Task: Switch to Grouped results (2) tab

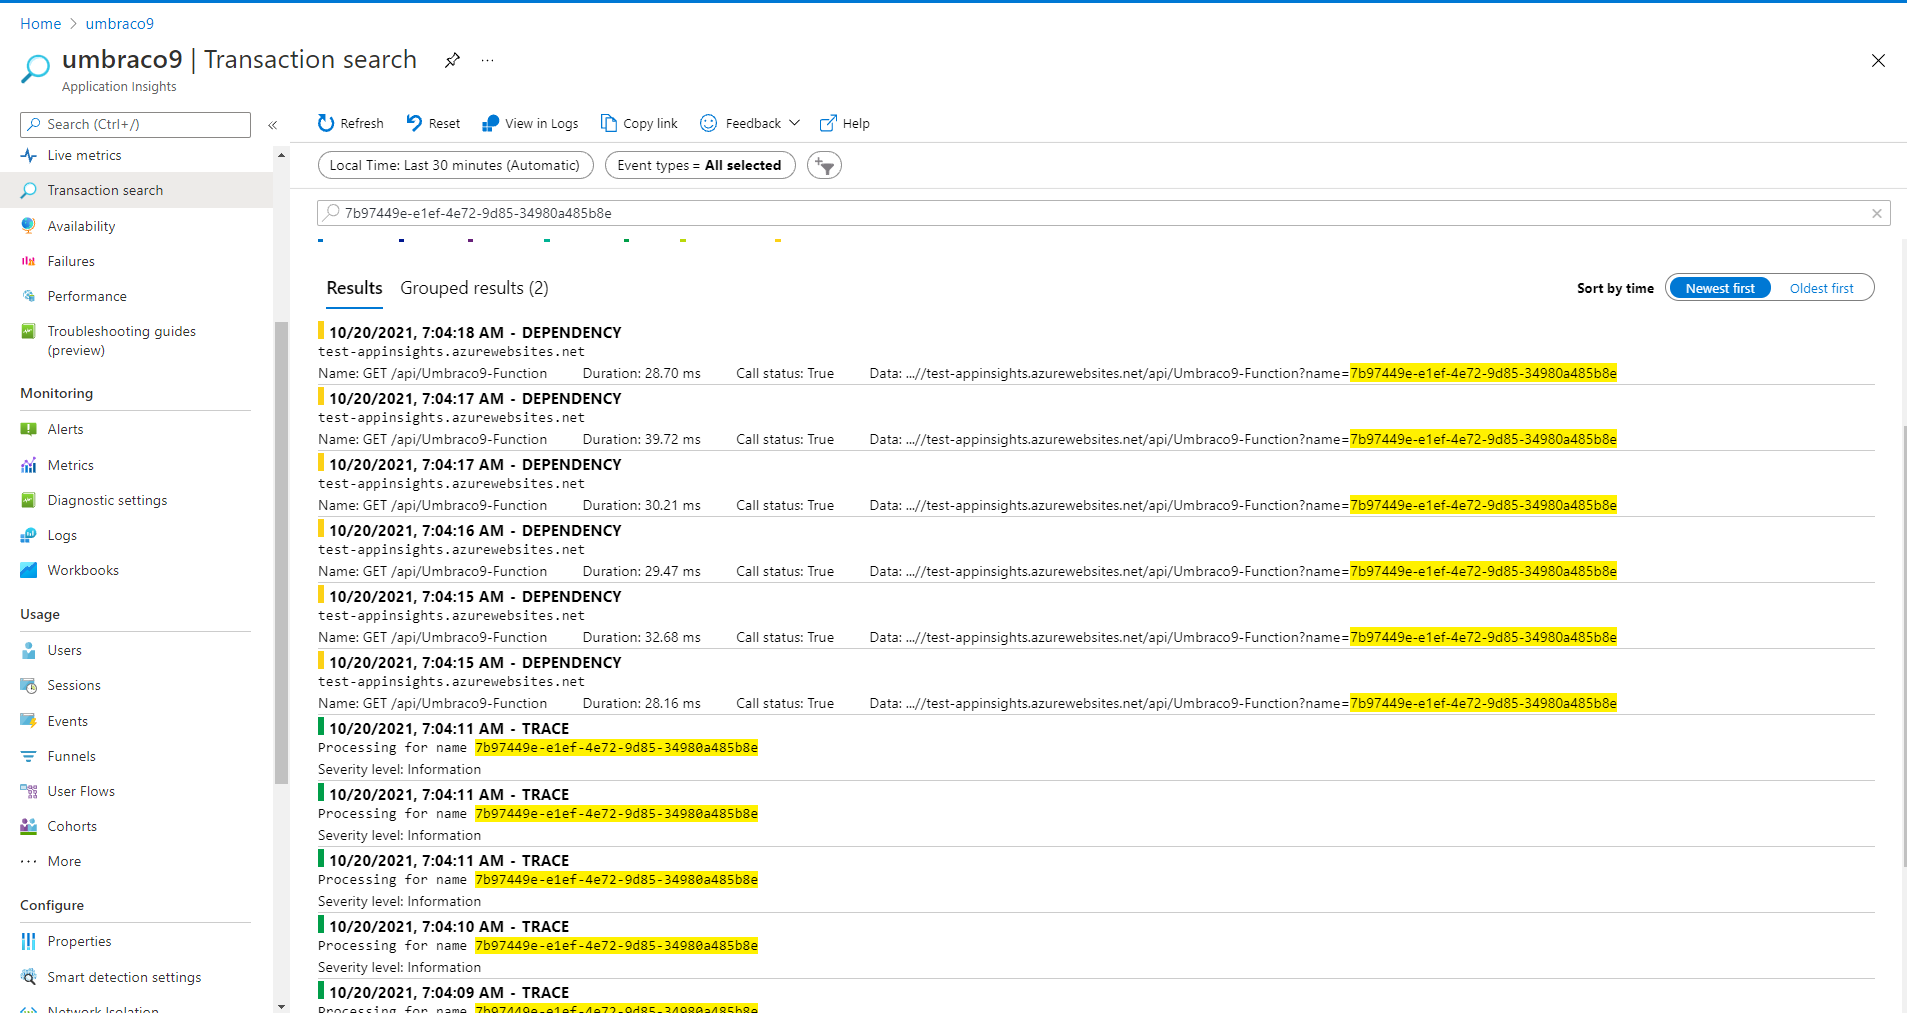Action: [474, 288]
